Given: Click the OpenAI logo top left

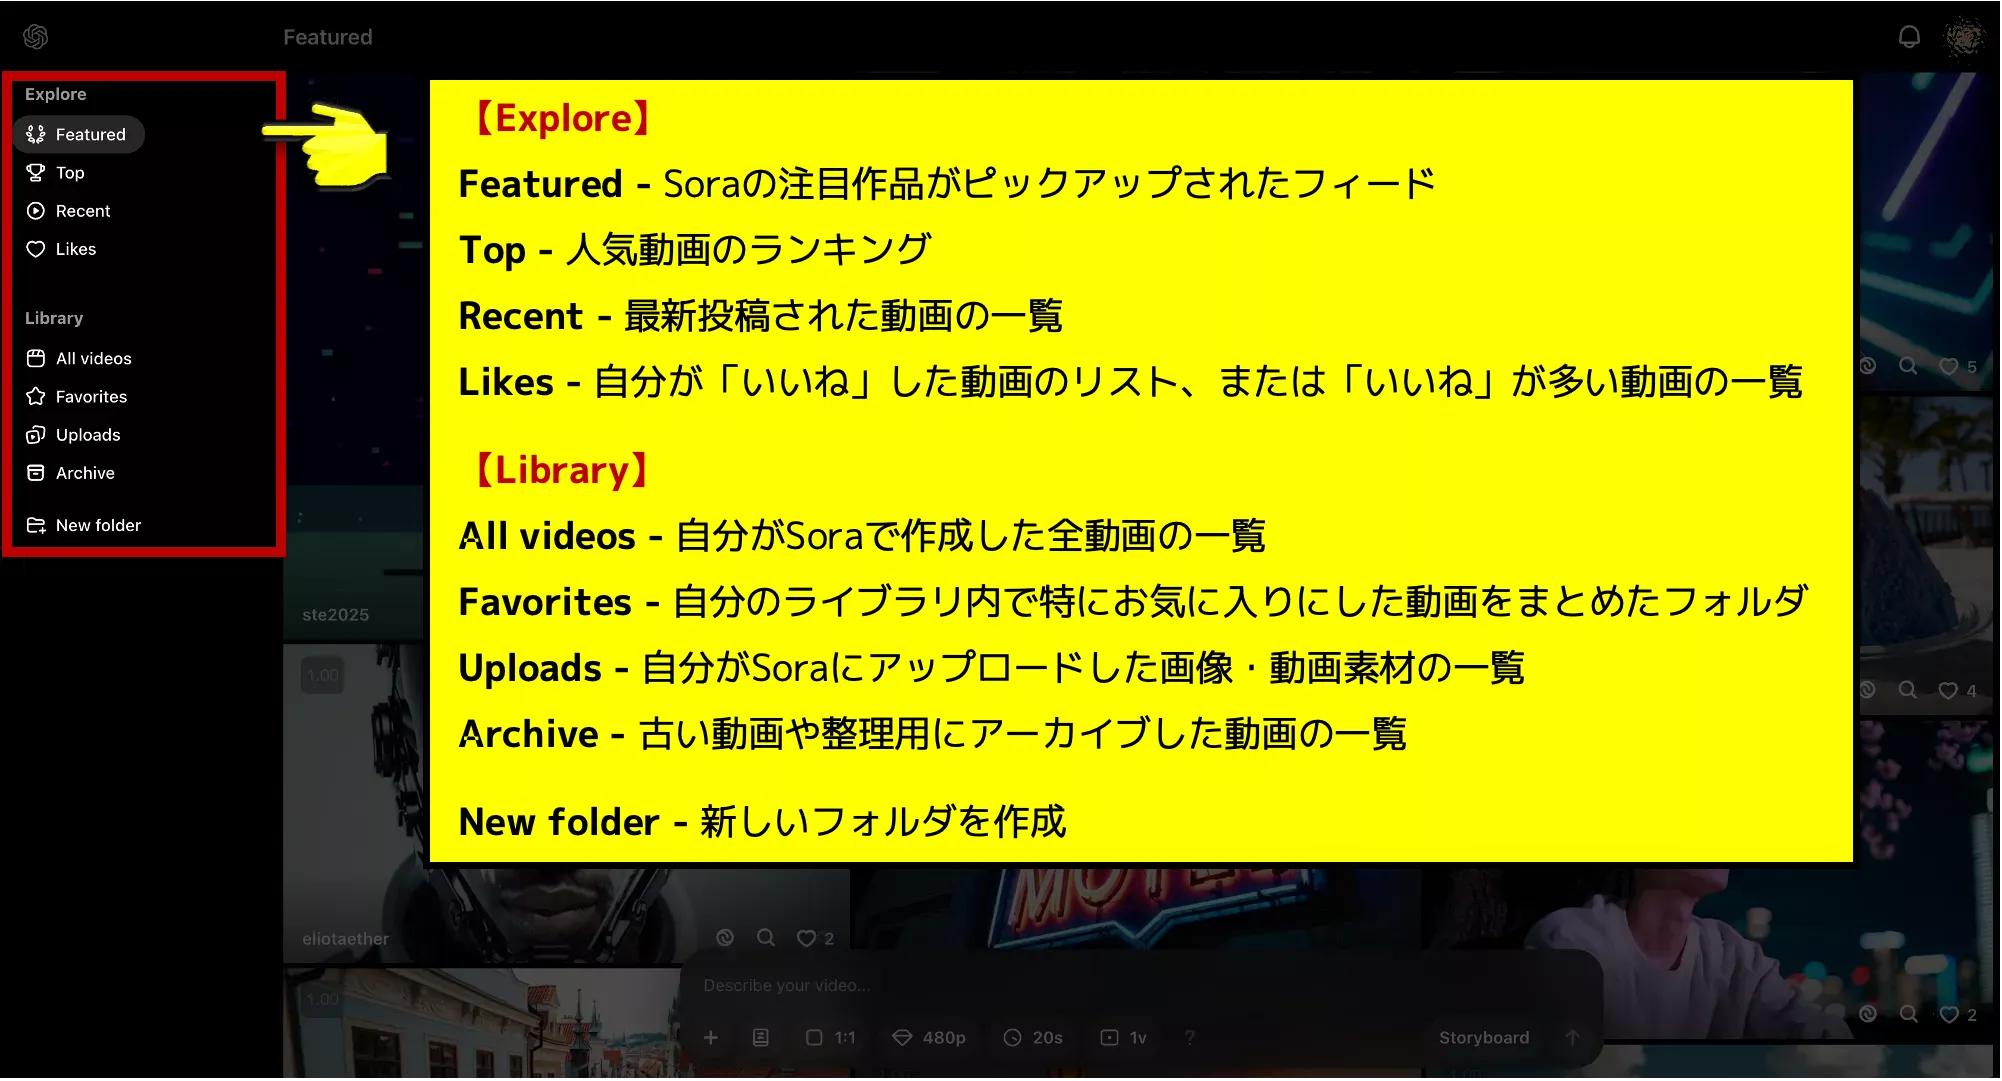Looking at the screenshot, I should point(36,36).
